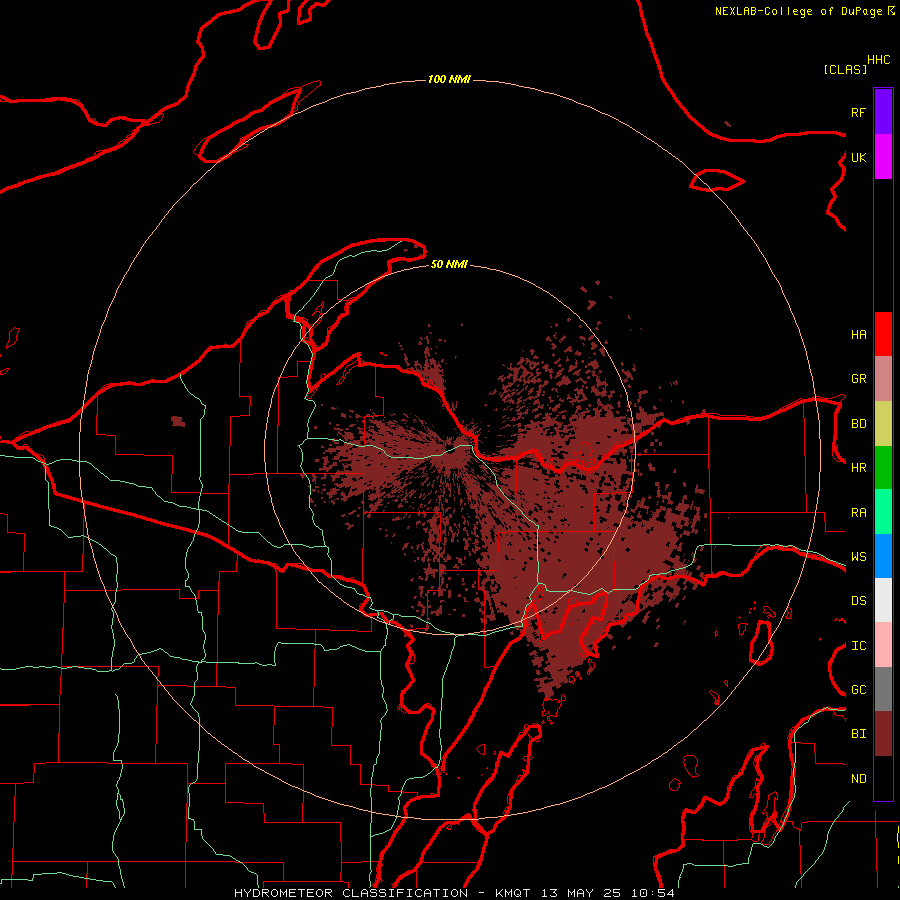
Task: Click the BI legend label
Action: point(859,734)
